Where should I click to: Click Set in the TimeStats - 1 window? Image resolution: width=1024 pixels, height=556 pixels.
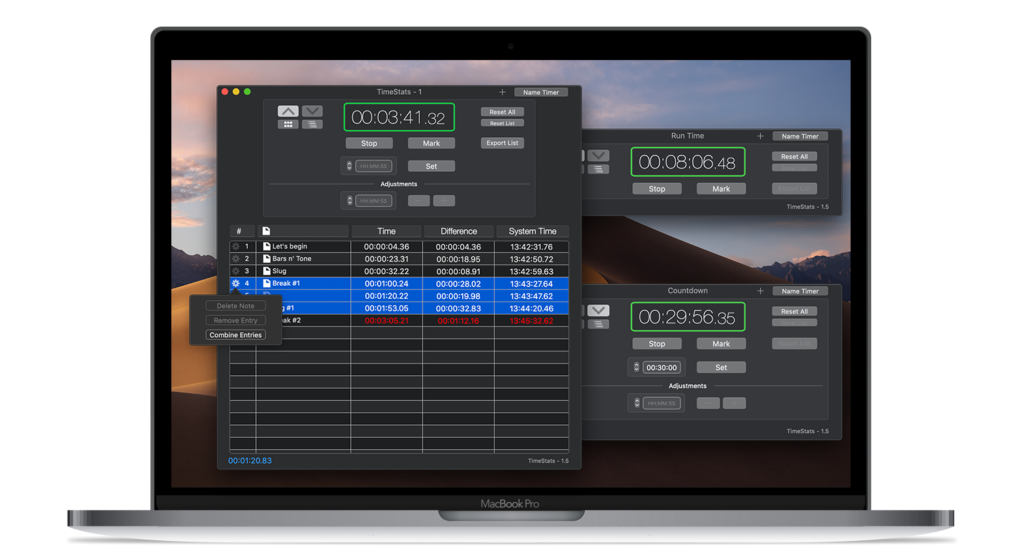click(x=431, y=166)
